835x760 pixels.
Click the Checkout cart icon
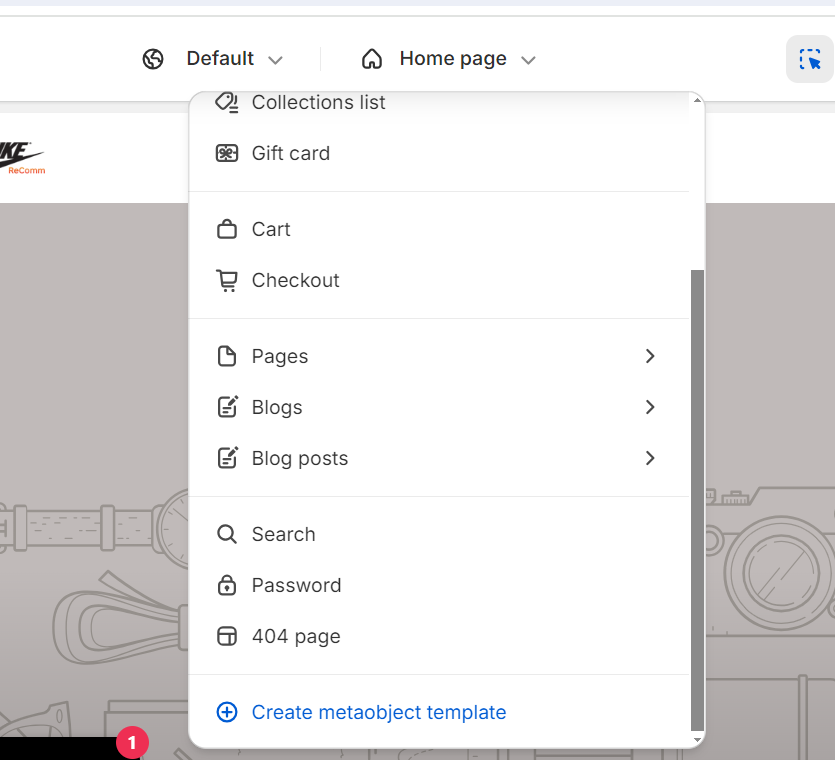click(227, 281)
